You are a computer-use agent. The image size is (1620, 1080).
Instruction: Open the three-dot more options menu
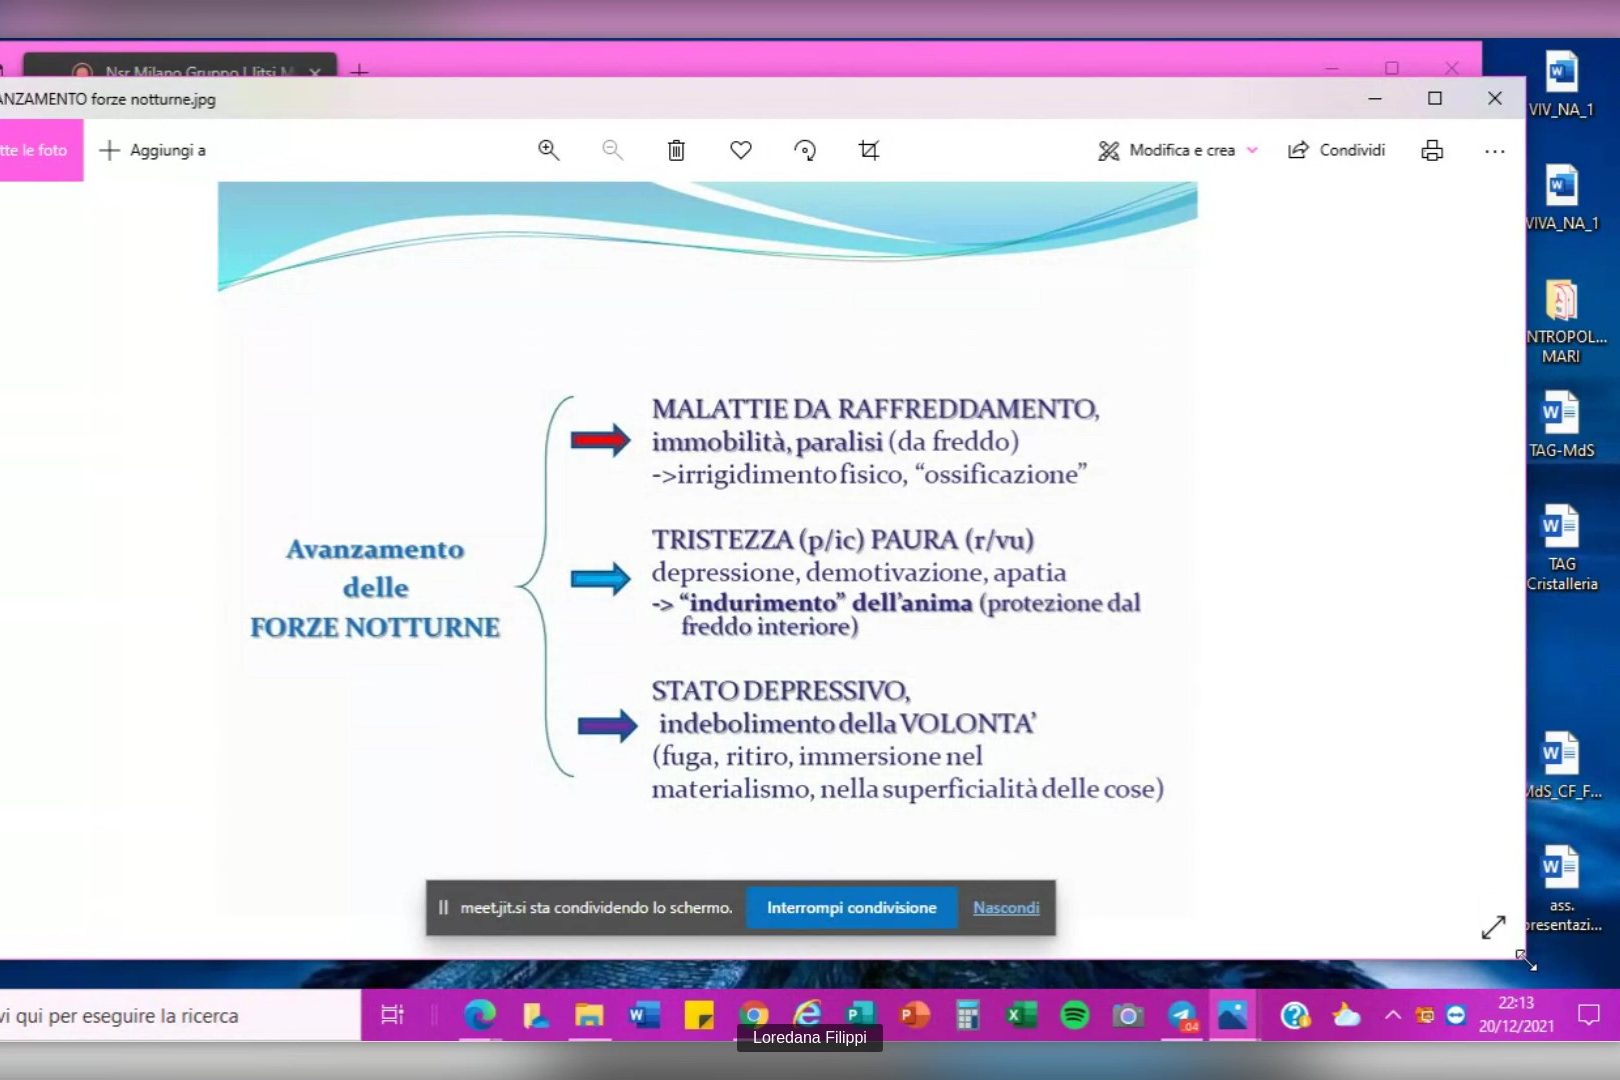(x=1495, y=151)
